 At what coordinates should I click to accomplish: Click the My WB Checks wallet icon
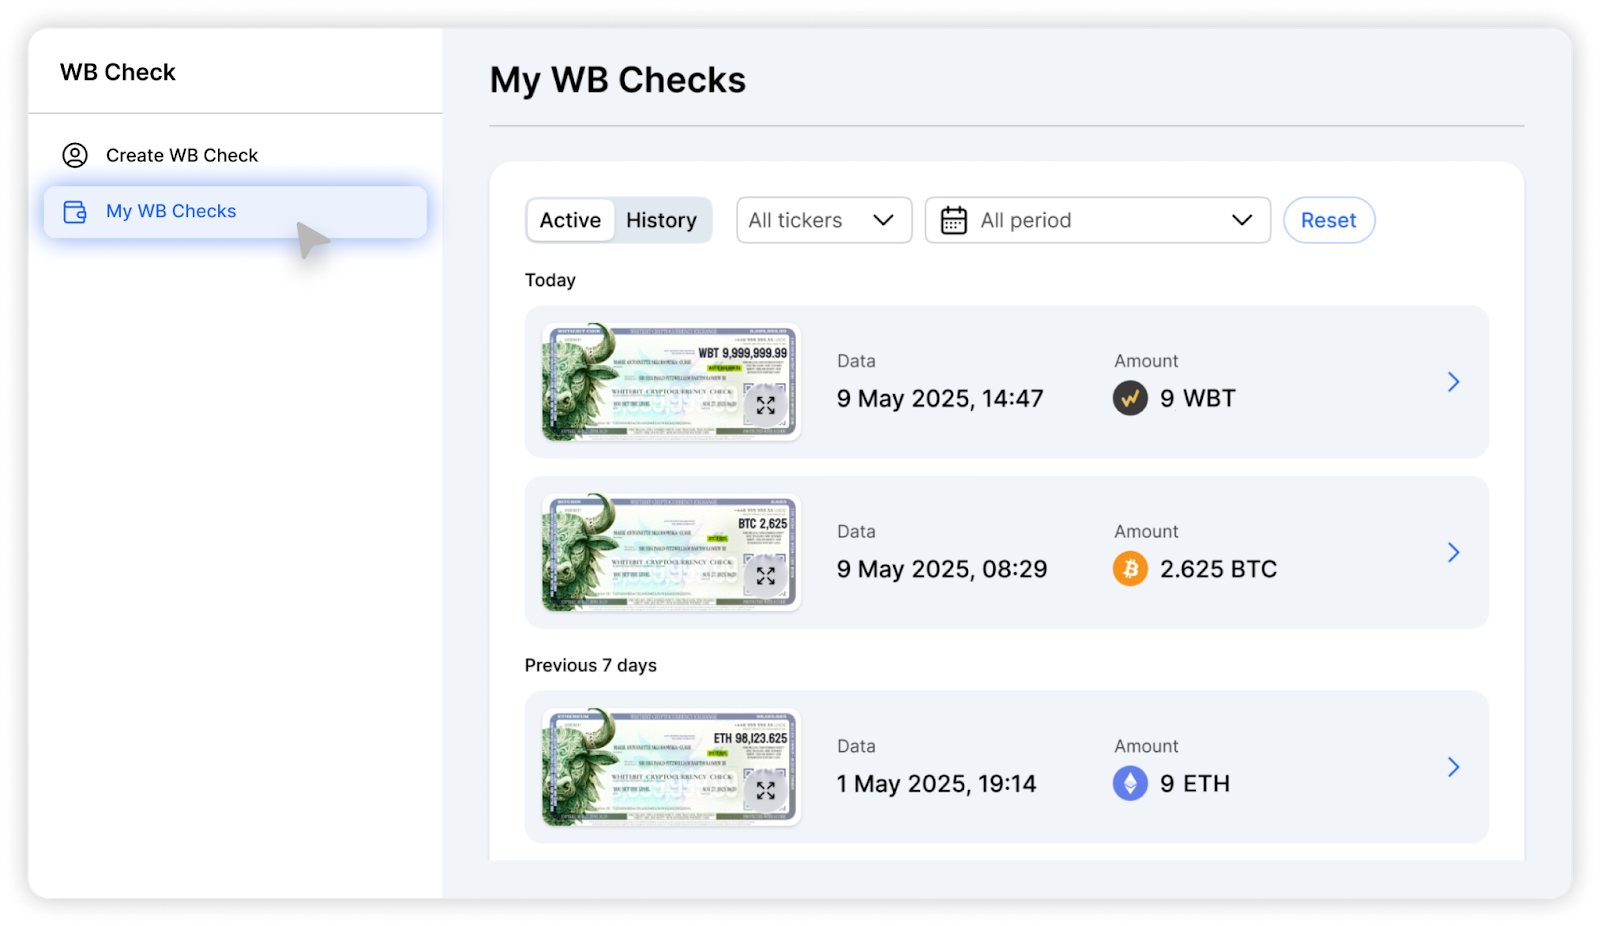tap(75, 212)
